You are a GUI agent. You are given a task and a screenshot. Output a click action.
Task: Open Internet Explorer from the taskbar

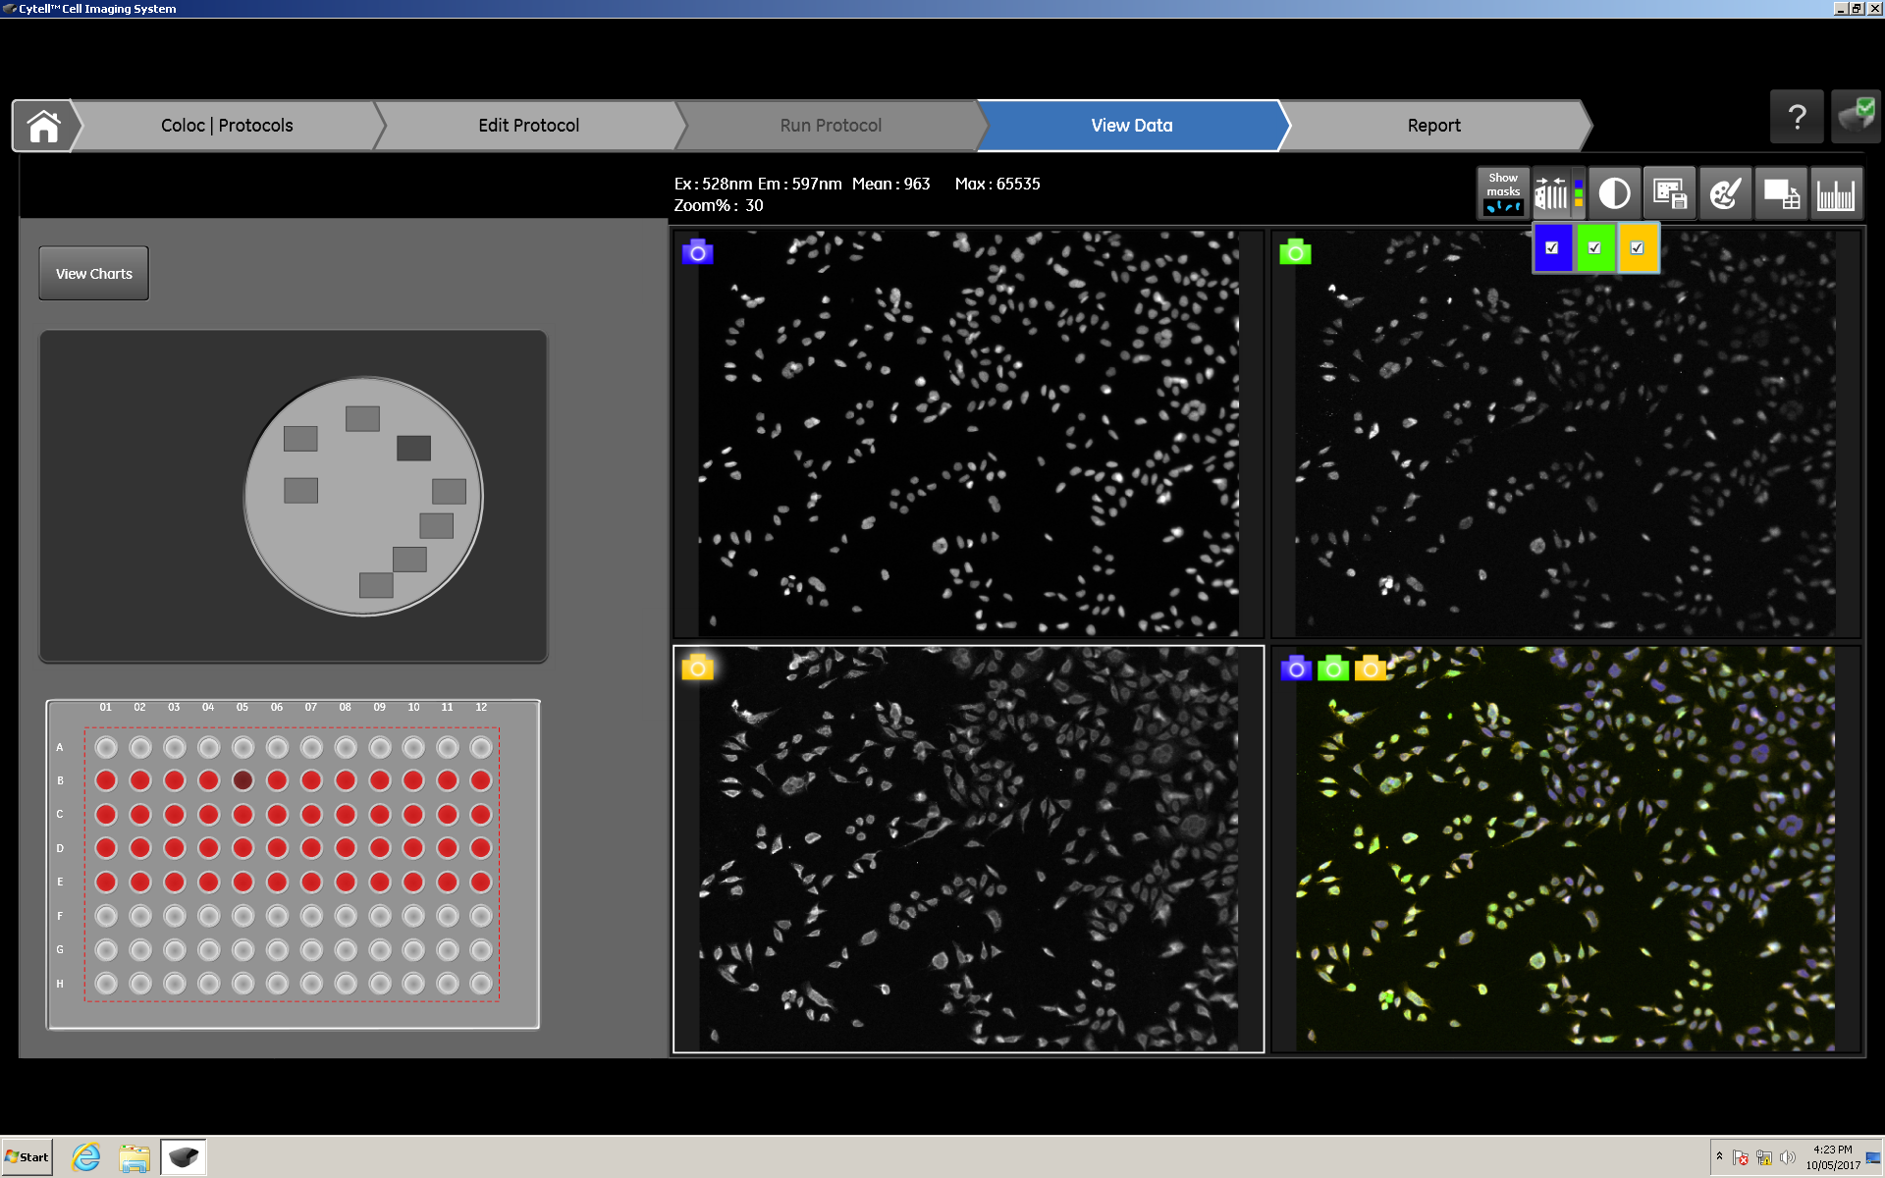(x=86, y=1157)
